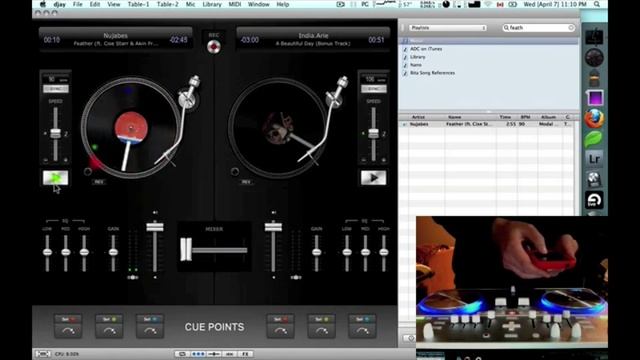Click deck 2 EQ HIGH slider knob
This screenshot has height=360, width=640.
[x=384, y=252]
